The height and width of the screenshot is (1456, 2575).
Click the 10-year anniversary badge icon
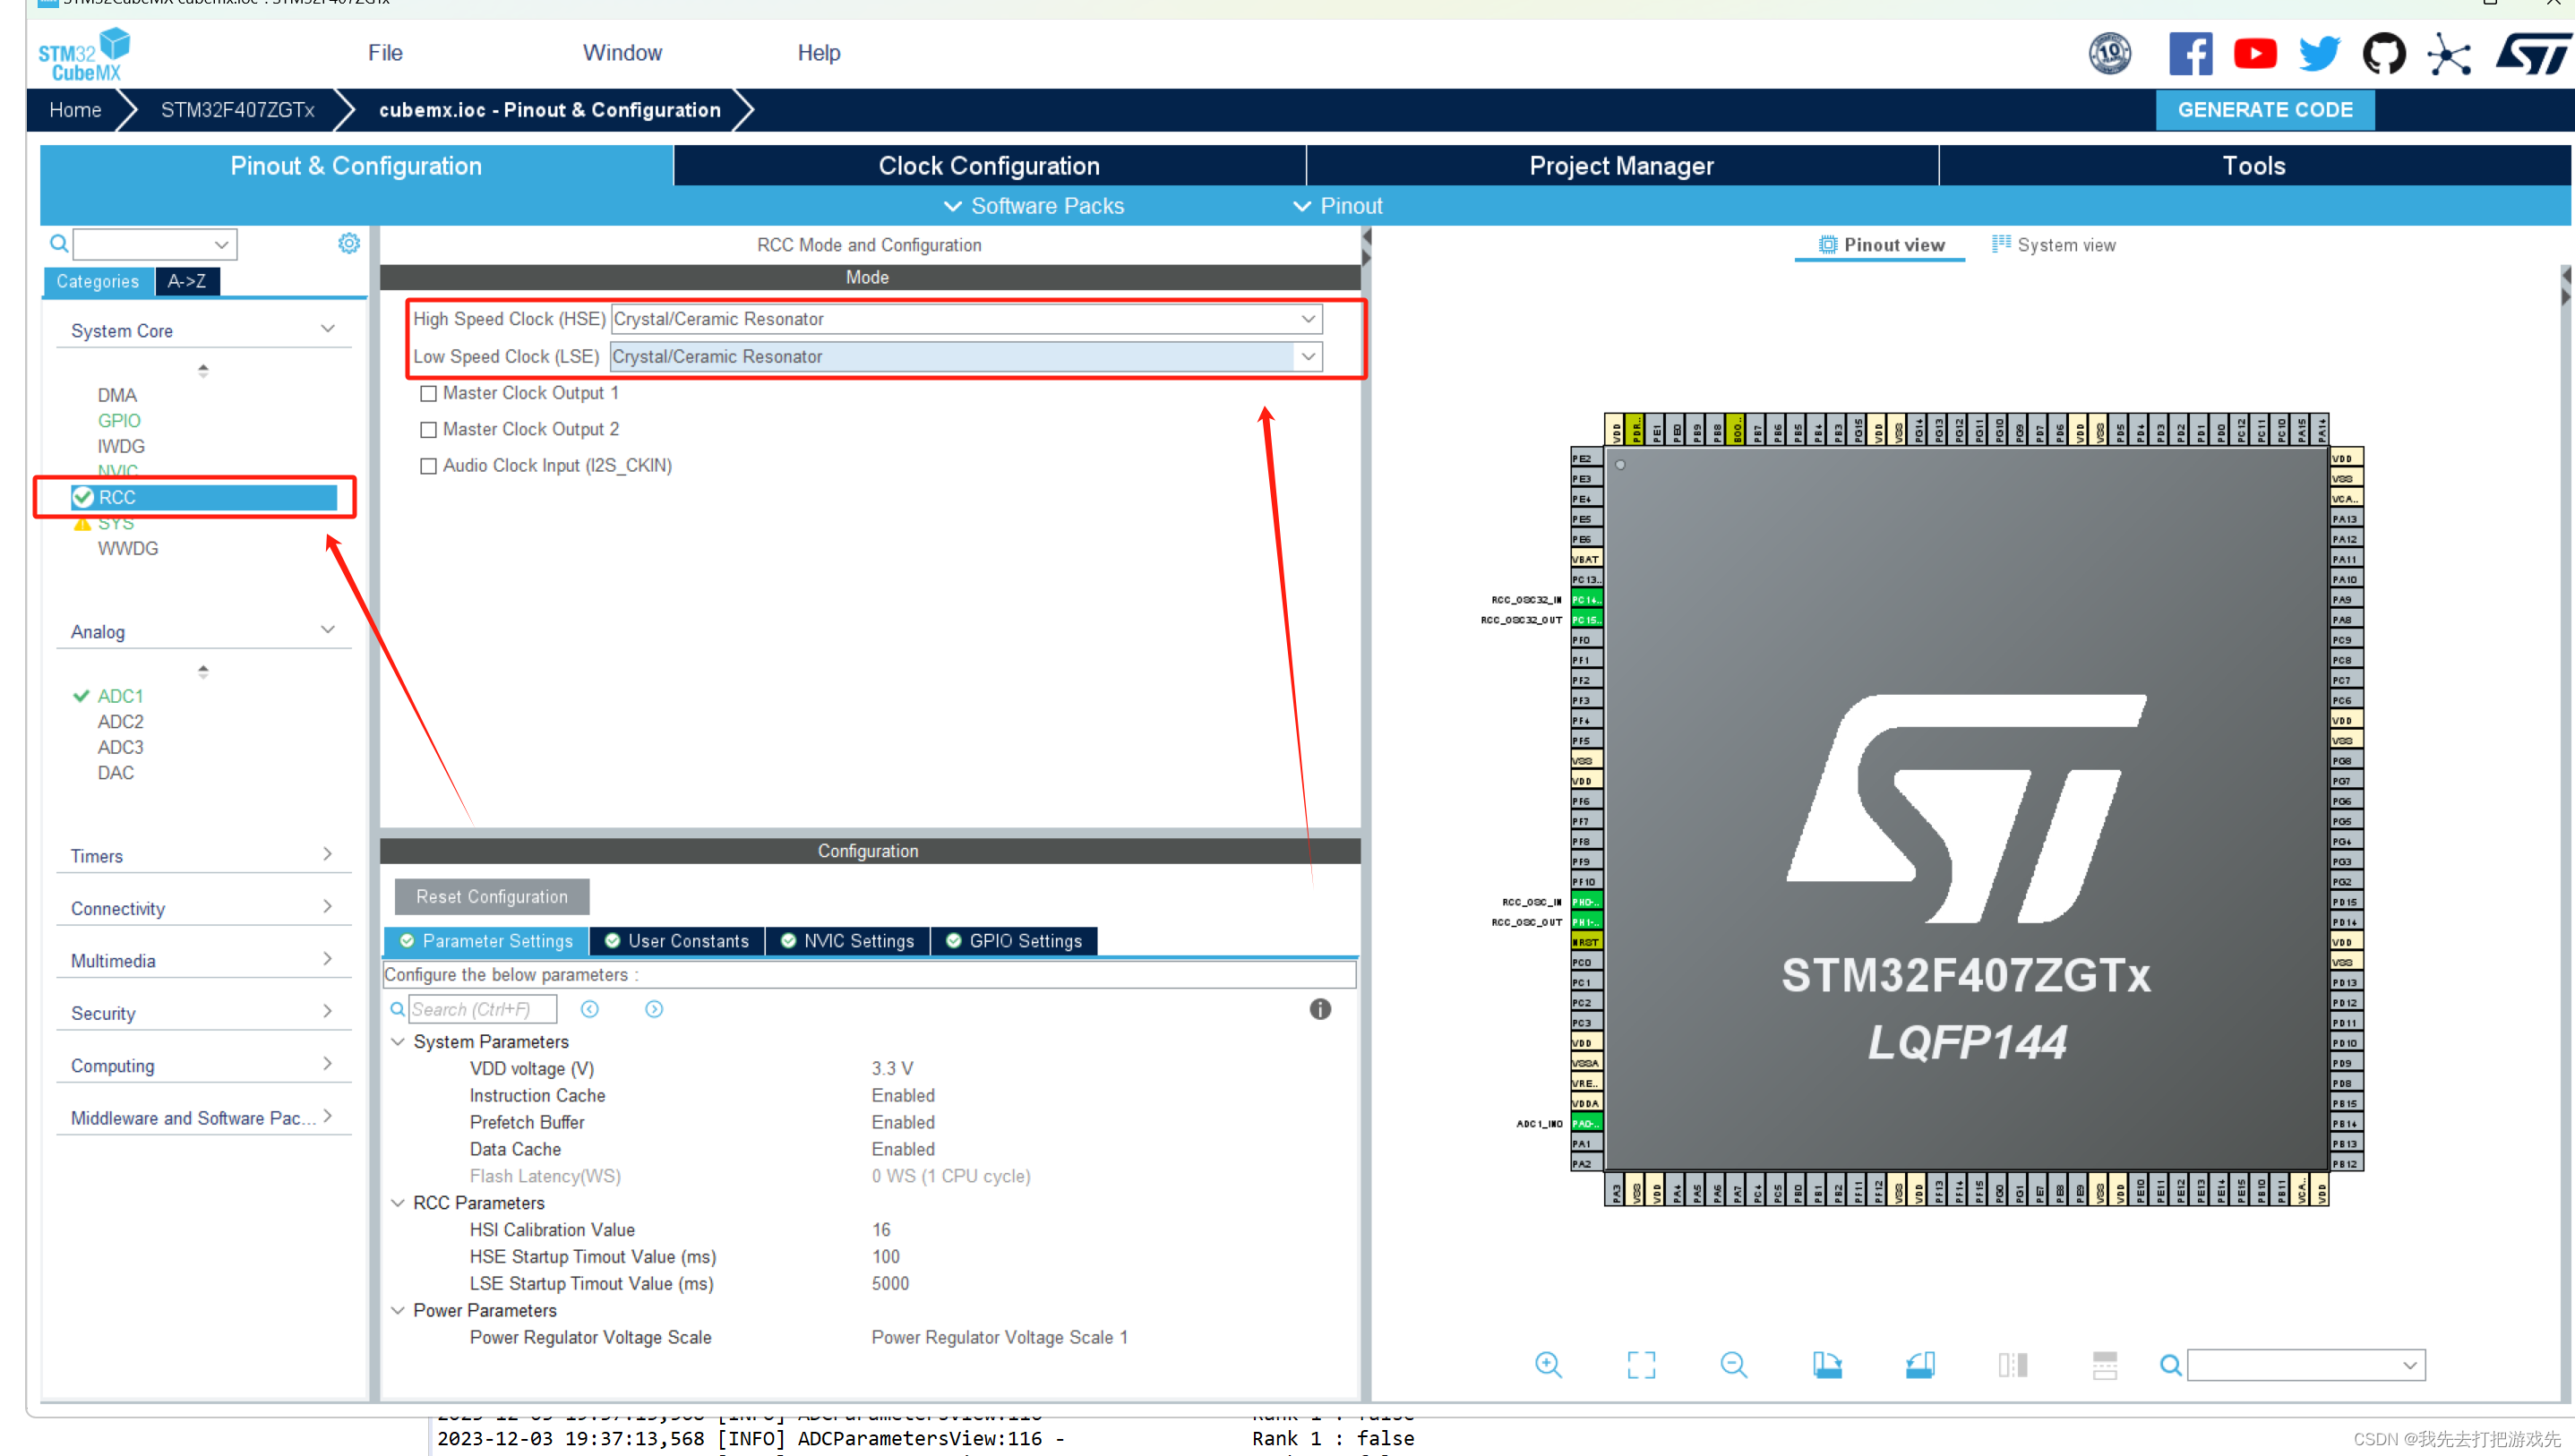pos(2109,53)
